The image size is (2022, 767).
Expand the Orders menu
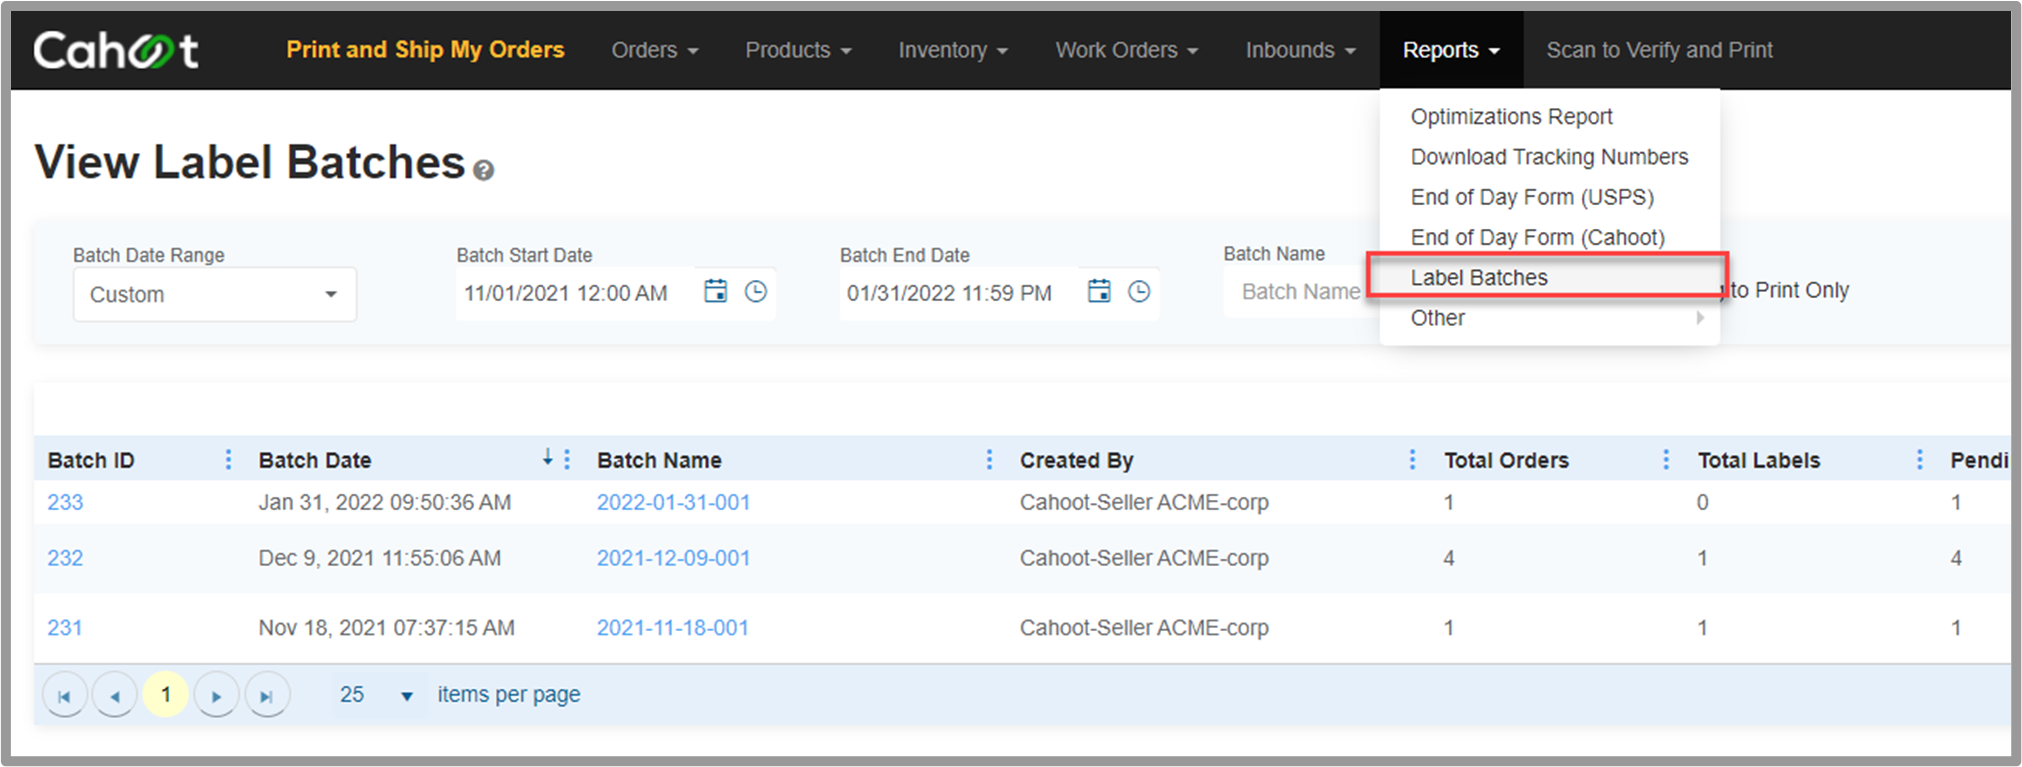tap(654, 50)
